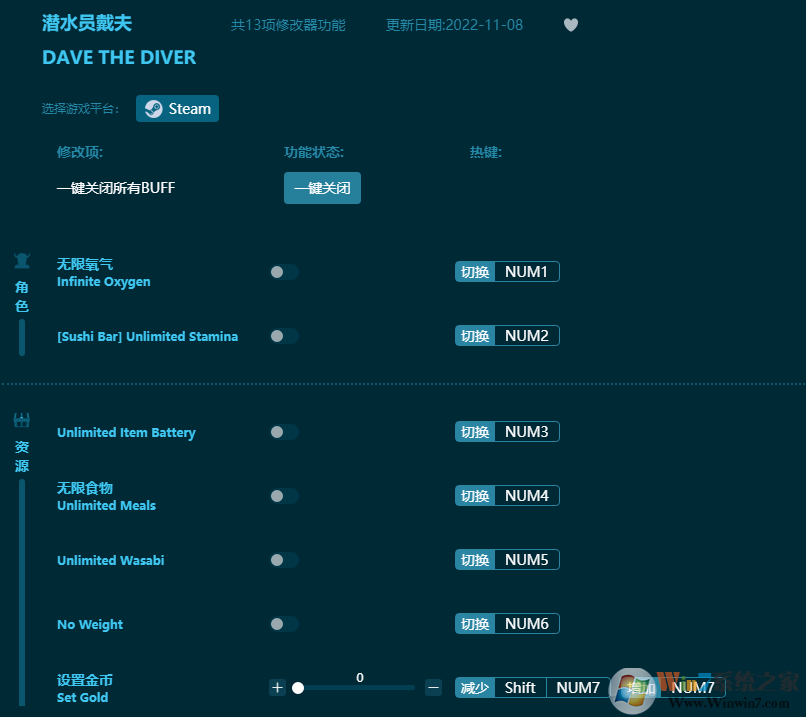The image size is (806, 717).
Task: Click the plus stepper next to Set Gold
Action: click(277, 688)
